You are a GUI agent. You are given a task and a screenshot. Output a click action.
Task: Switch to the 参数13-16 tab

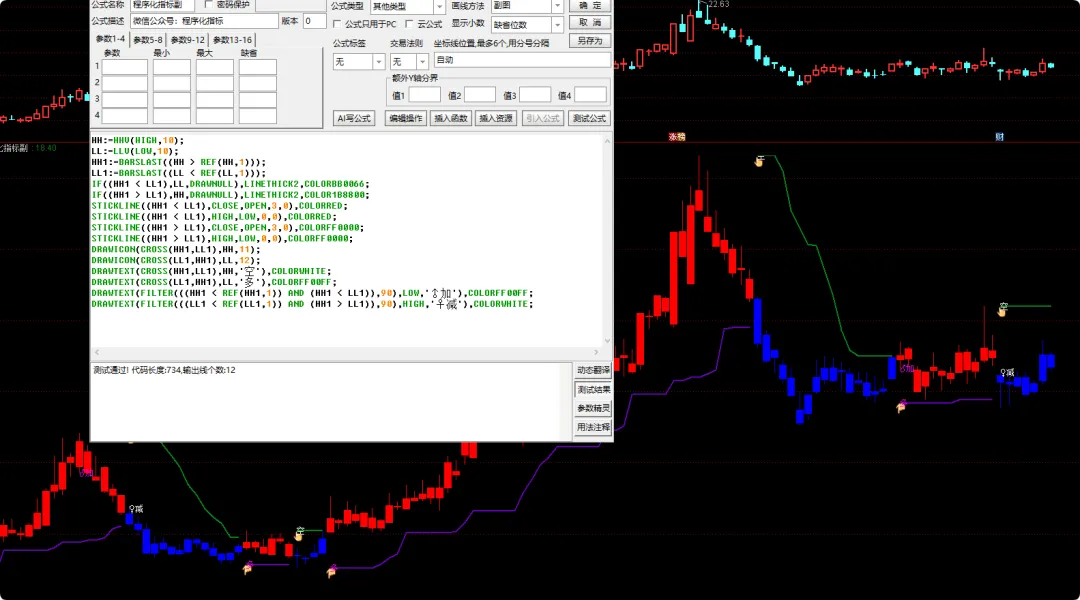click(232, 40)
